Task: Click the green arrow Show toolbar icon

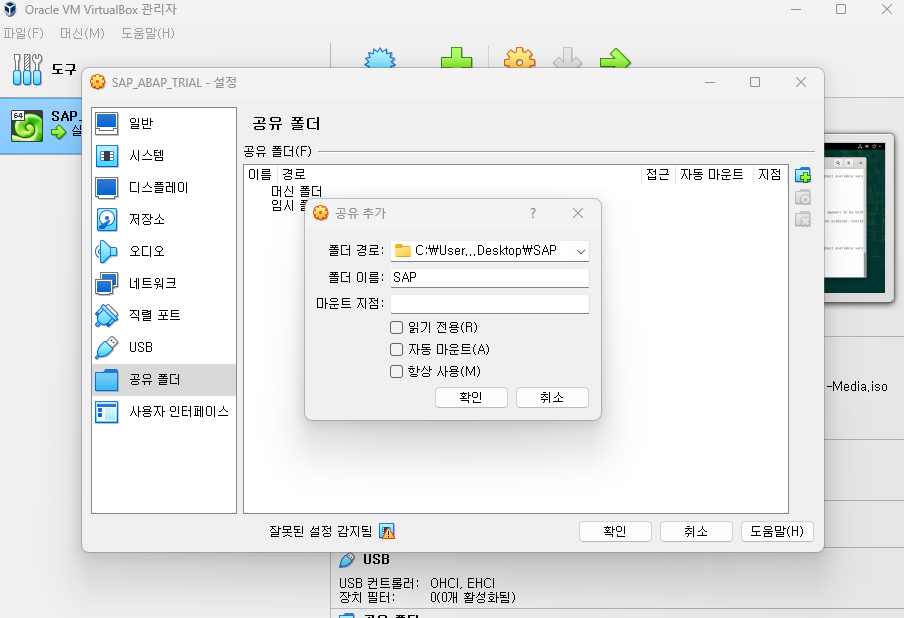Action: tap(615, 58)
